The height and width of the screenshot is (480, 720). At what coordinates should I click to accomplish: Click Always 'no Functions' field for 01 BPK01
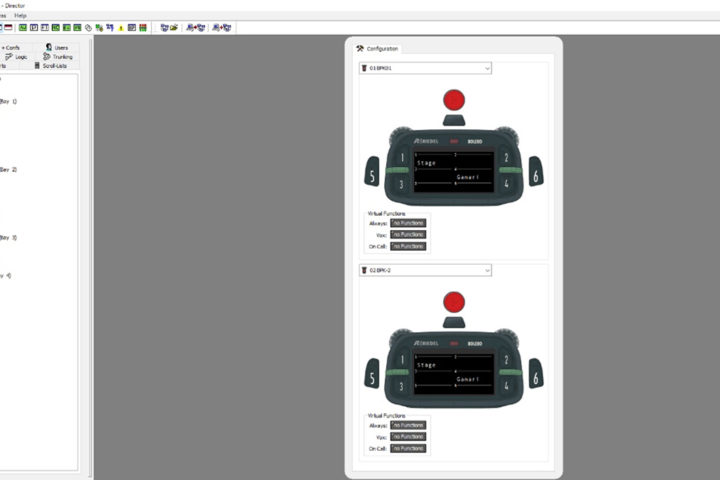[408, 223]
